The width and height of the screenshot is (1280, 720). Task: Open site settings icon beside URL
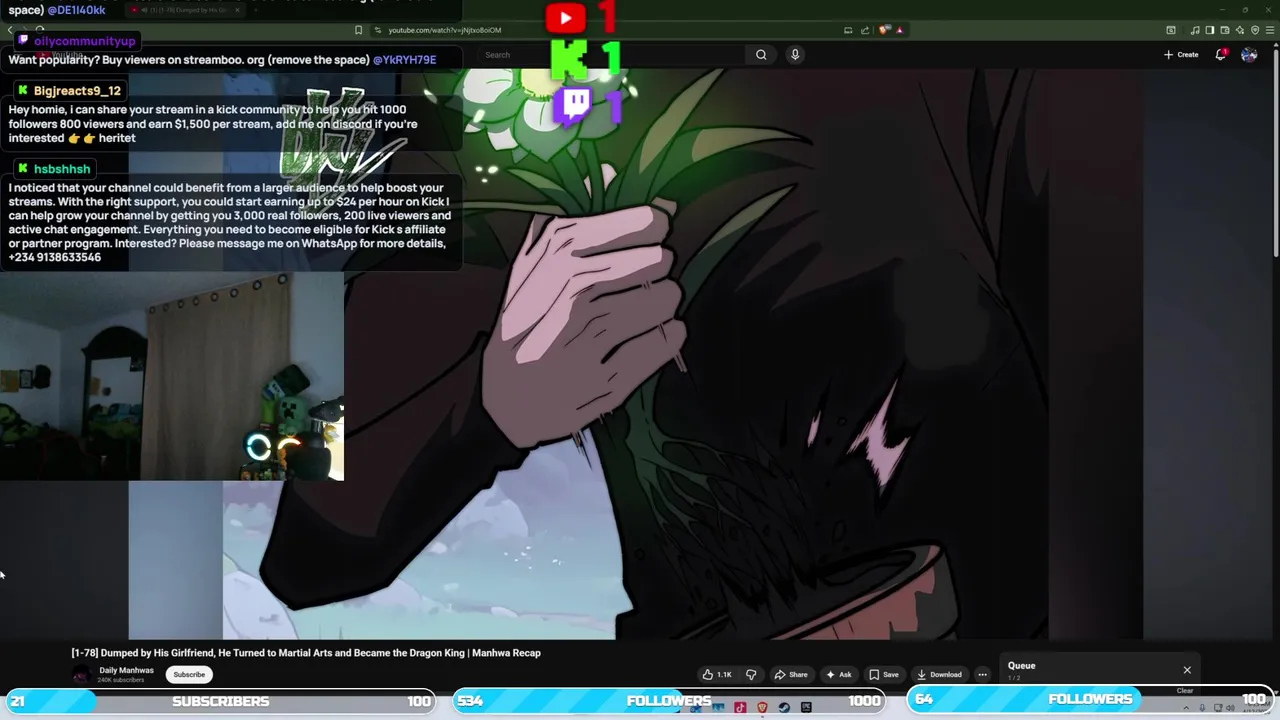tap(377, 30)
